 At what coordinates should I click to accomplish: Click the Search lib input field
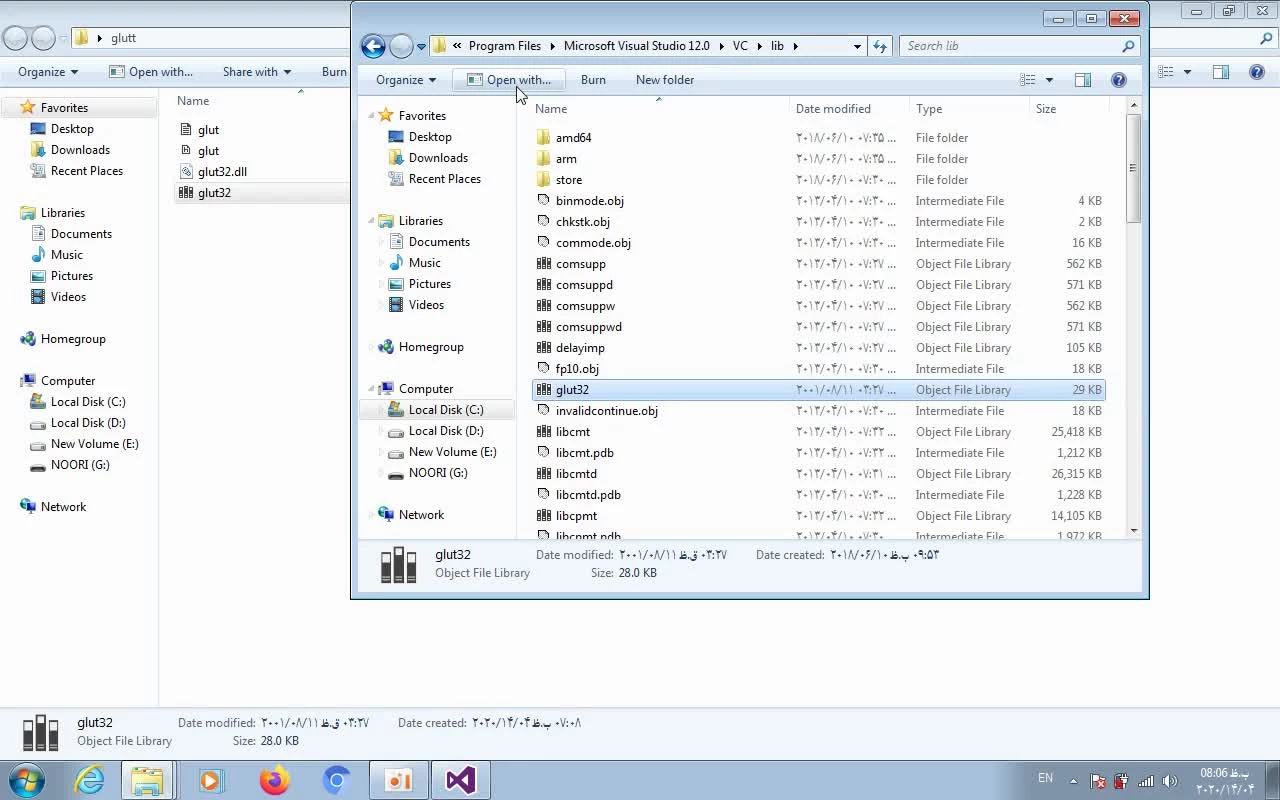1010,46
